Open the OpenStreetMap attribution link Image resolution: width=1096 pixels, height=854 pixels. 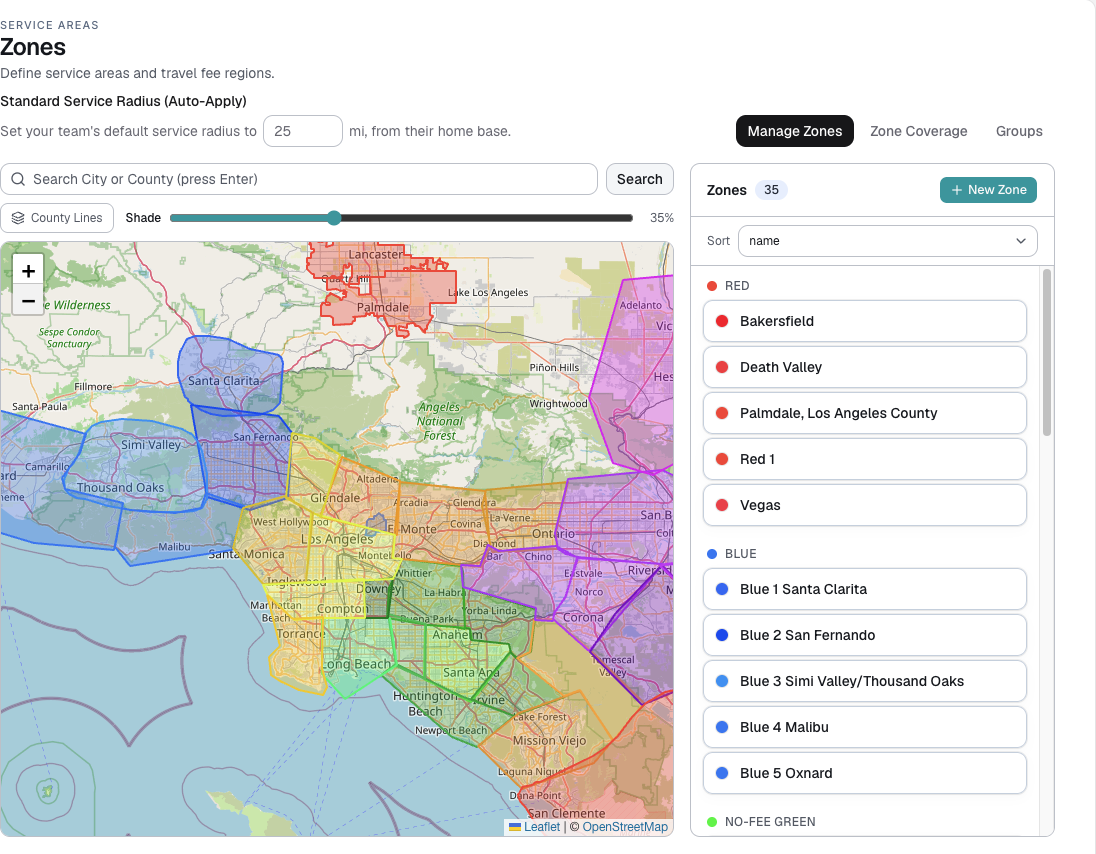625,827
